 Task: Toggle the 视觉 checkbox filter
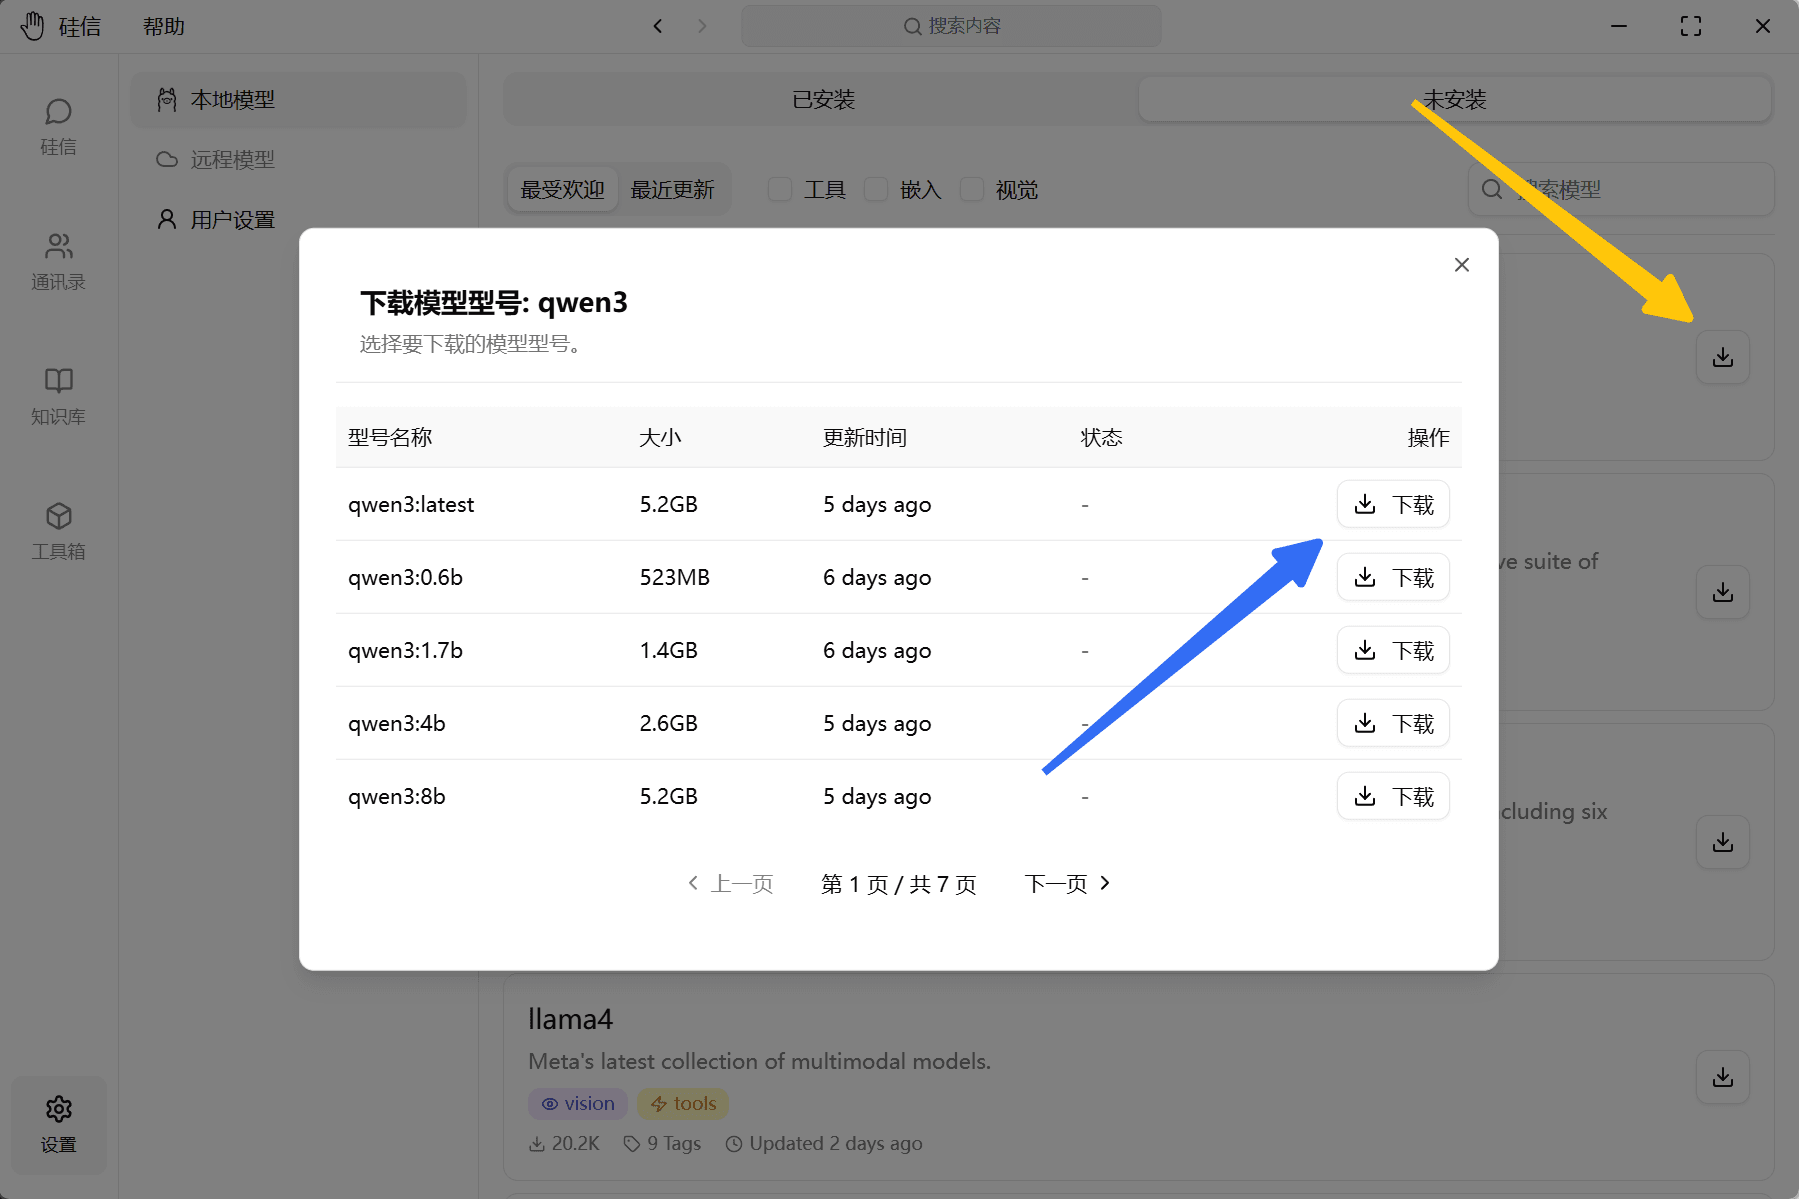(x=972, y=189)
